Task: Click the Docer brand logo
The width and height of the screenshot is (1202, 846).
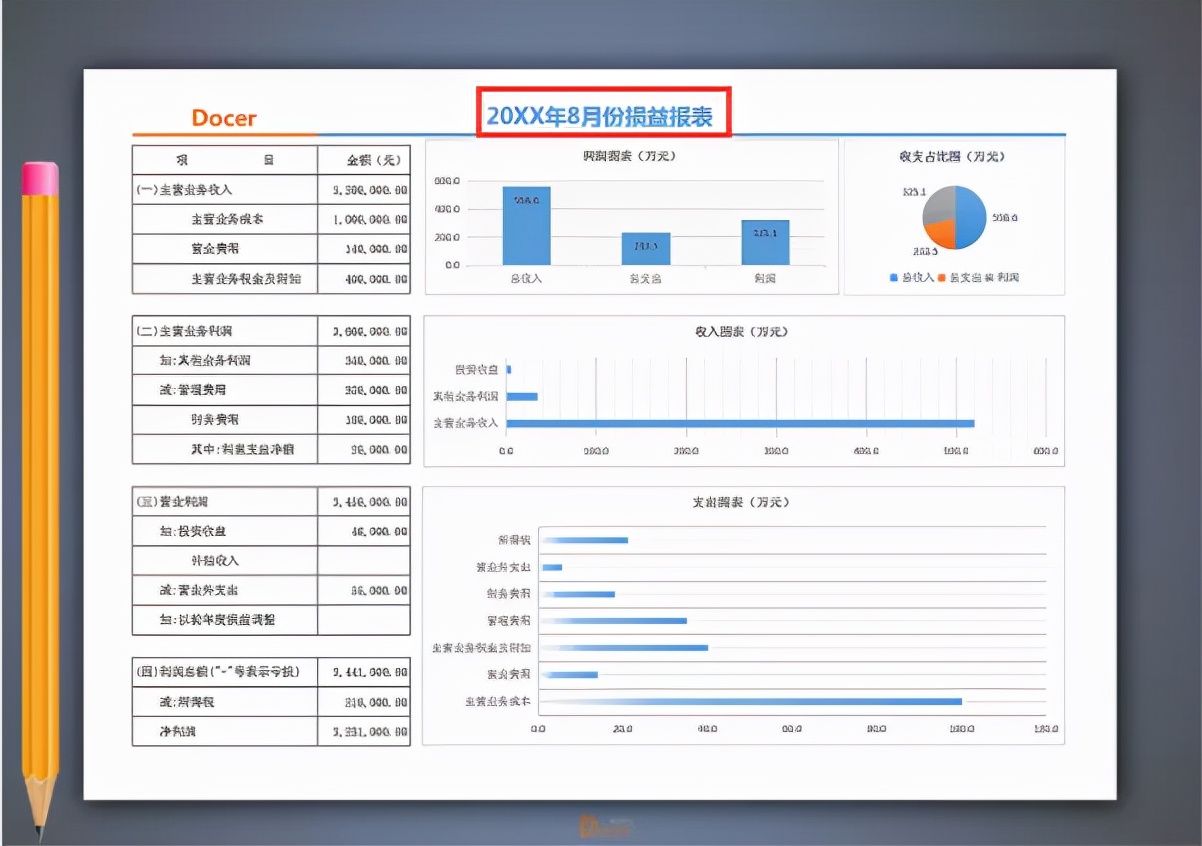Action: [222, 119]
